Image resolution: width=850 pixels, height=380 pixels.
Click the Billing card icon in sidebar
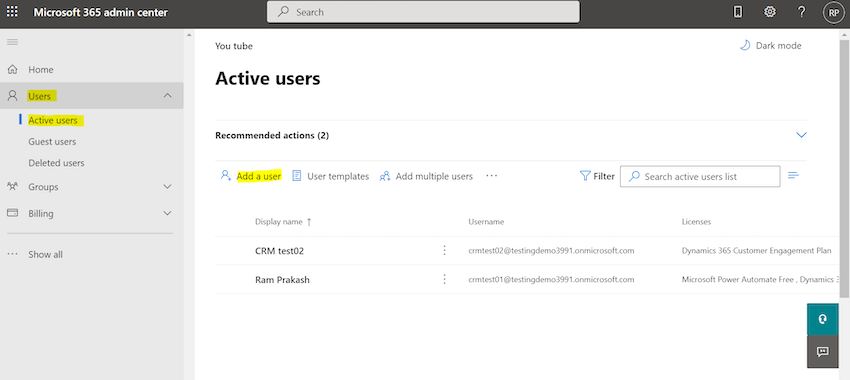12,213
